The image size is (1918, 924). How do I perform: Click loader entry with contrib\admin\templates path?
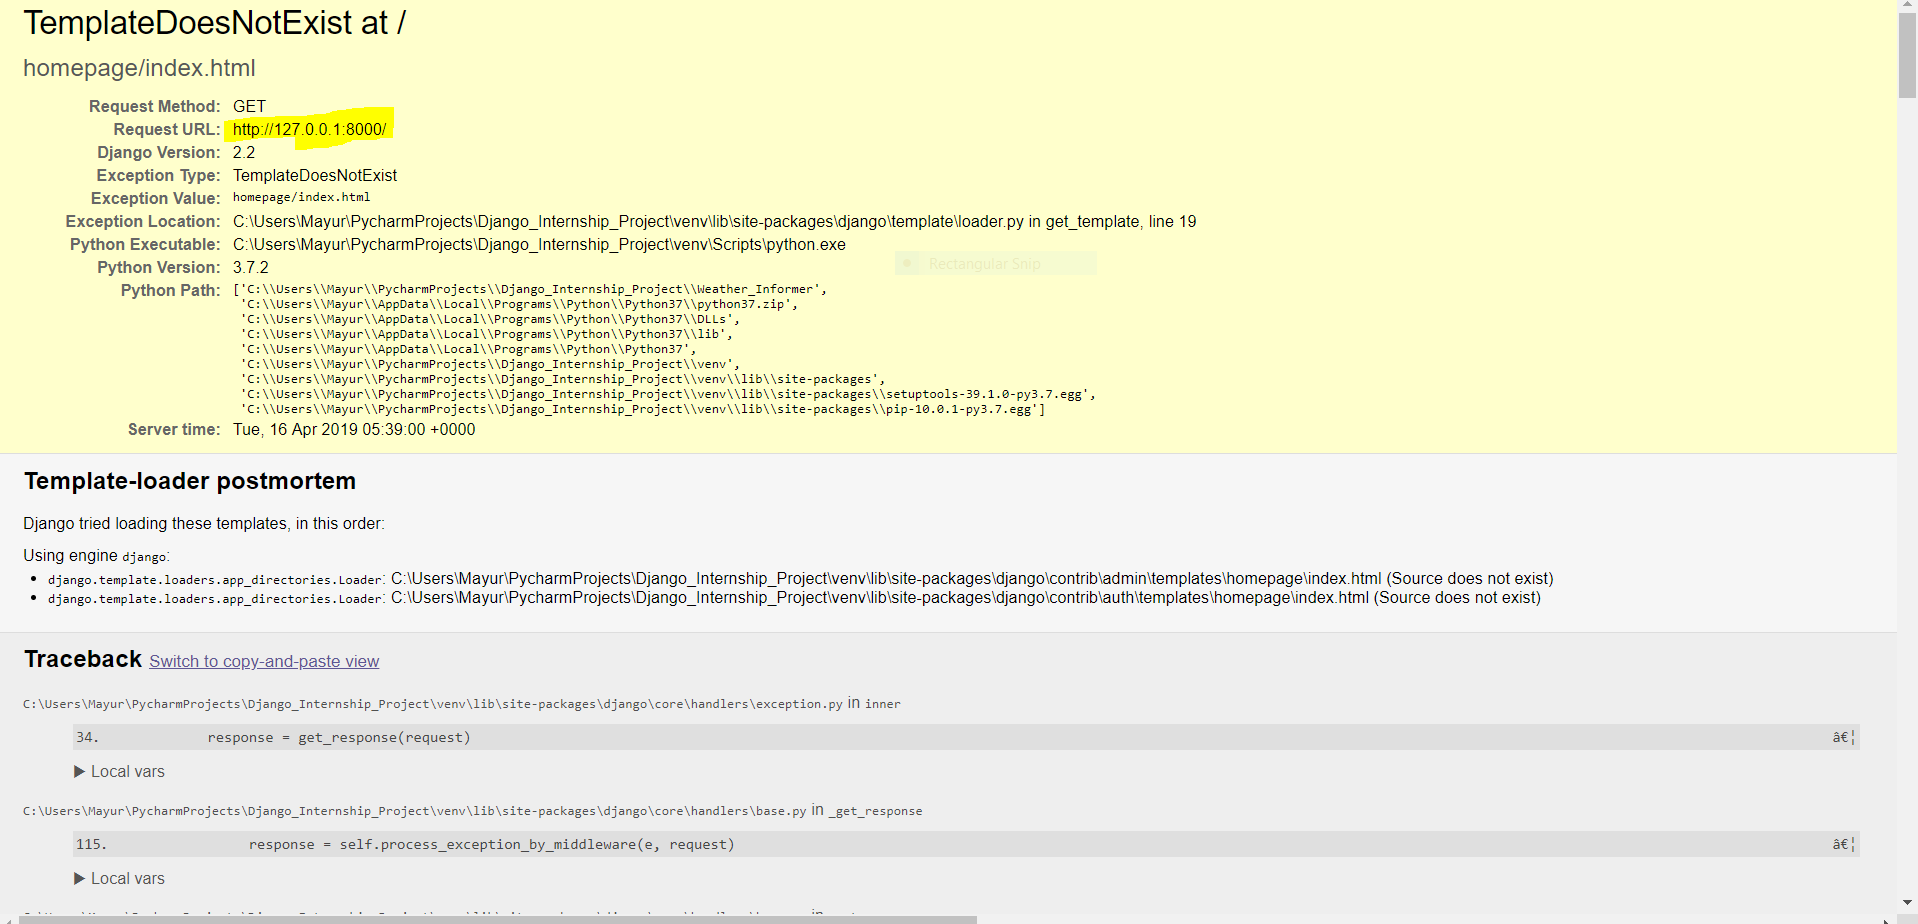(800, 578)
